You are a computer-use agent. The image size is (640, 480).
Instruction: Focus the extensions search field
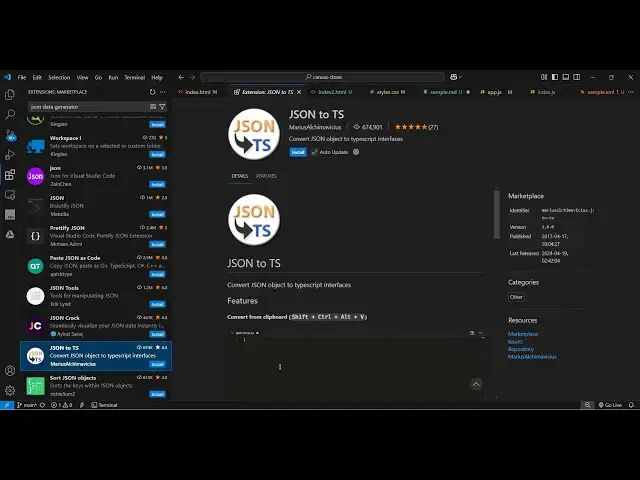[x=88, y=107]
